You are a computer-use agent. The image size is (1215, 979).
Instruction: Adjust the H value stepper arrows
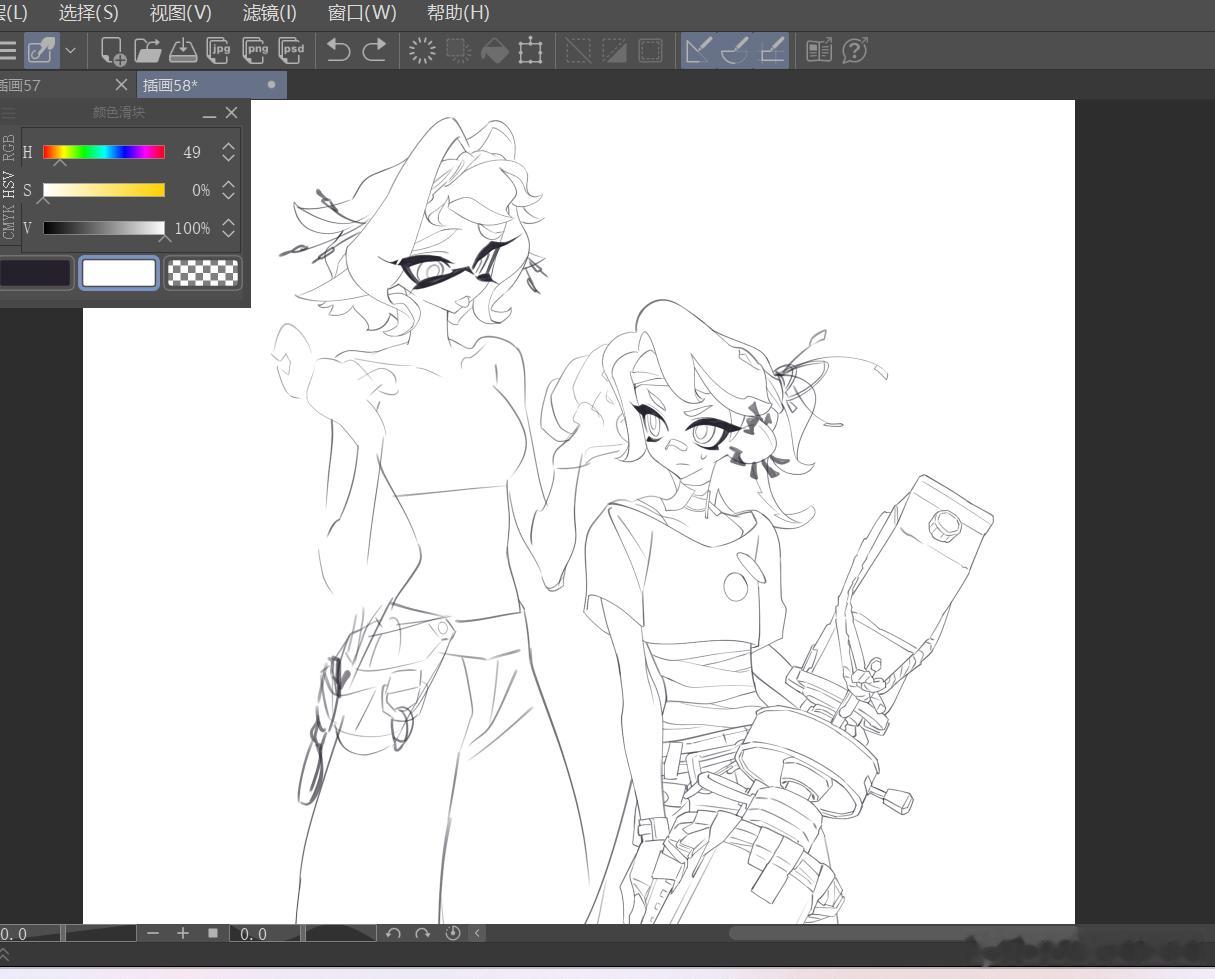(x=229, y=152)
